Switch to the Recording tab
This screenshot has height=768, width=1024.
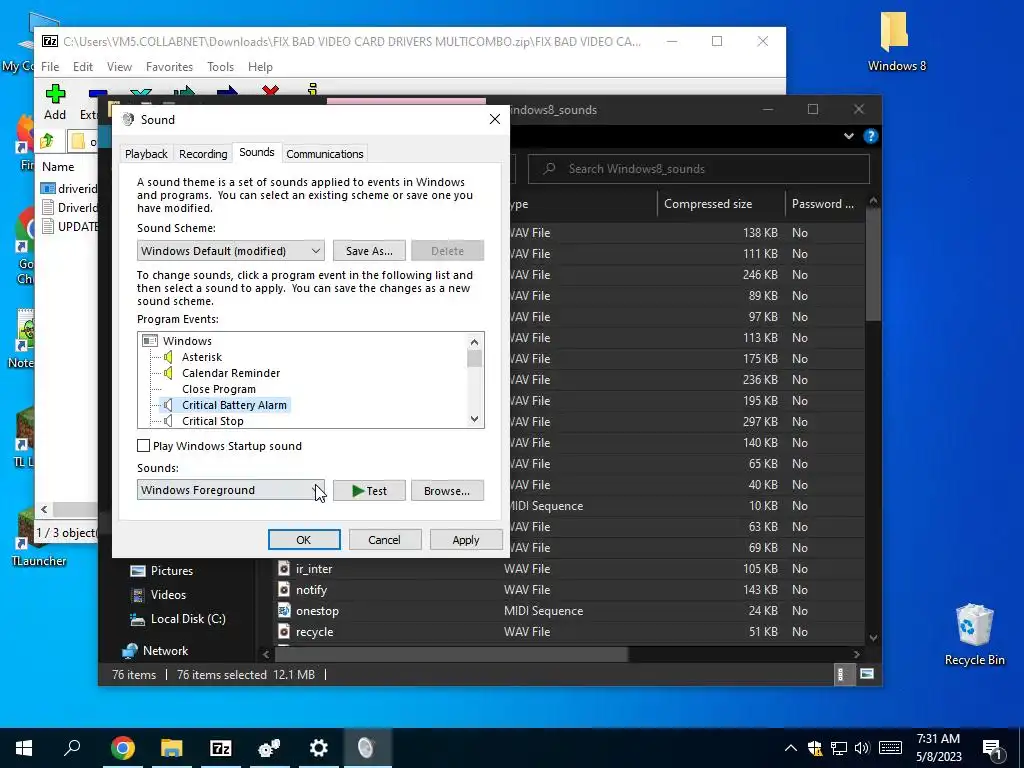click(203, 153)
